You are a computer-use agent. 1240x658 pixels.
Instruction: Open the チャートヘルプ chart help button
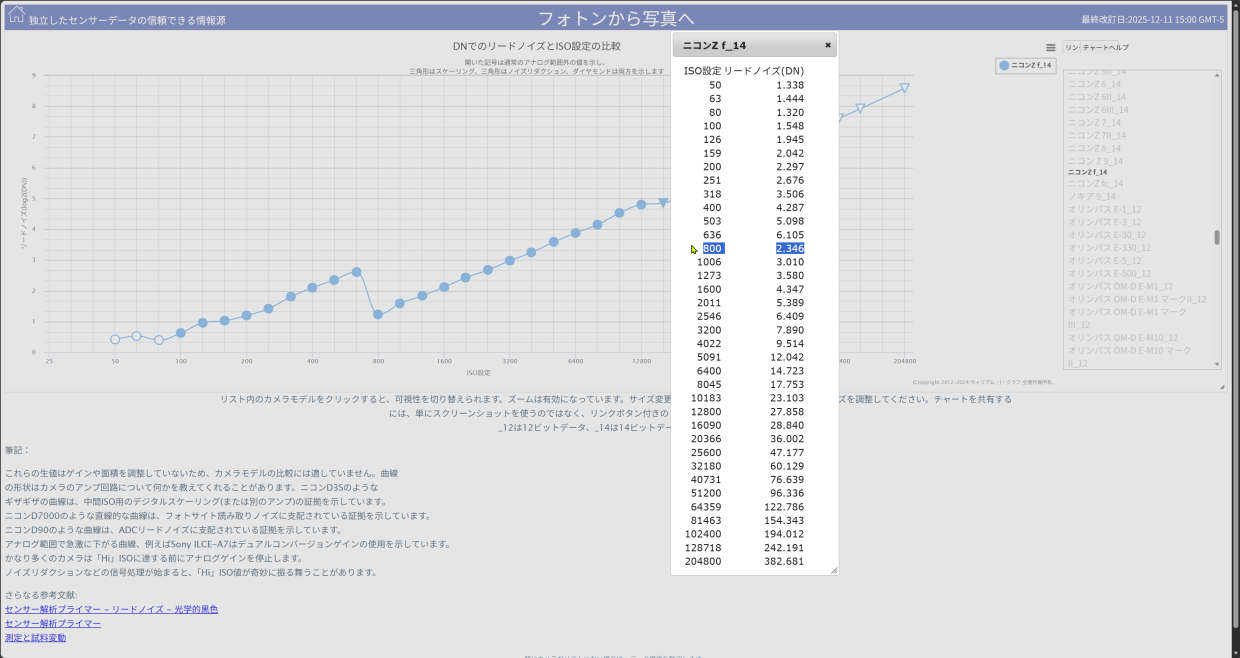(x=1106, y=47)
